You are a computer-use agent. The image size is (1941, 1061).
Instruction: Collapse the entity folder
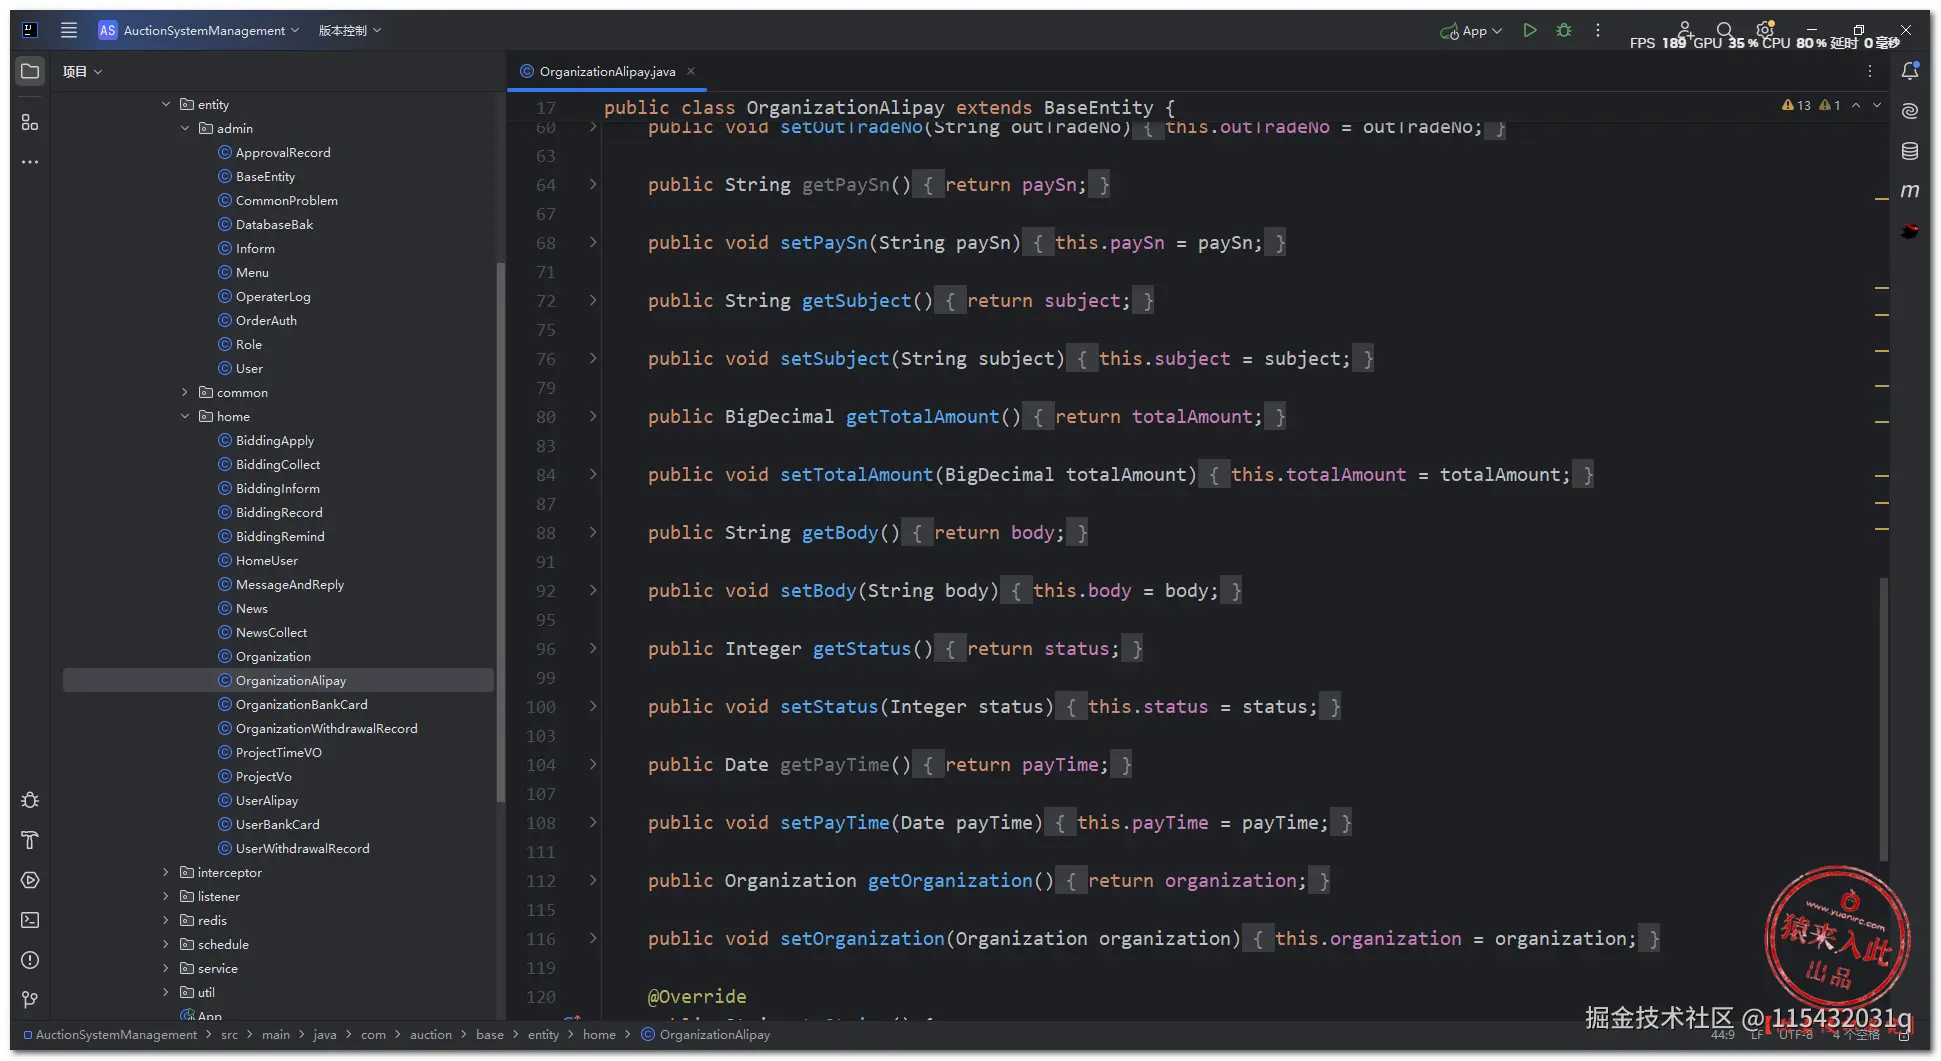(x=166, y=104)
